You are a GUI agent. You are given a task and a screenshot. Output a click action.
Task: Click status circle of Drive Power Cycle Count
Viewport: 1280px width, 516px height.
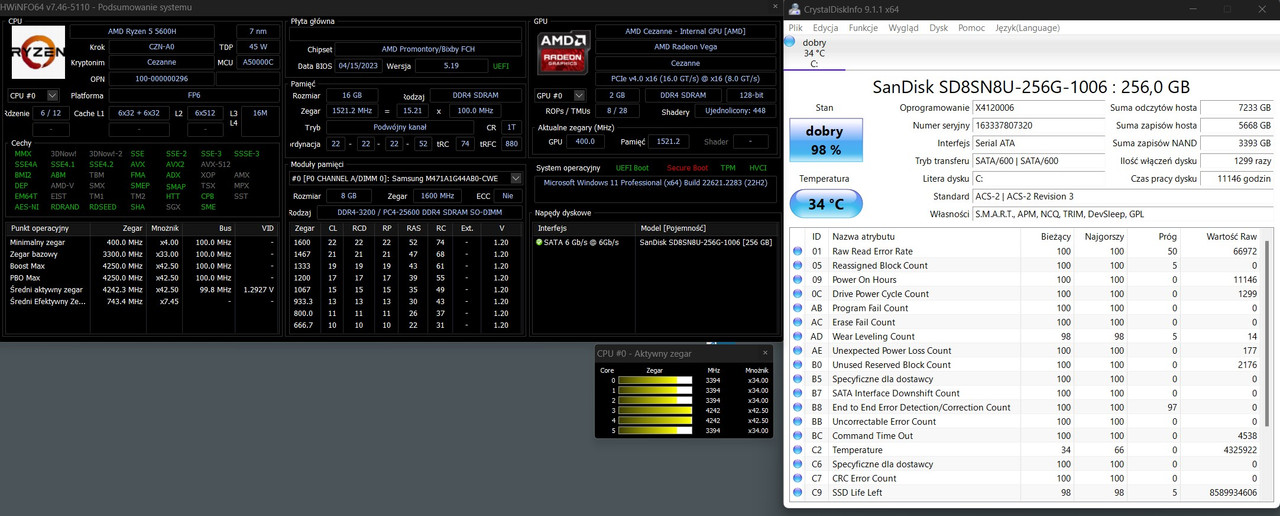click(798, 294)
